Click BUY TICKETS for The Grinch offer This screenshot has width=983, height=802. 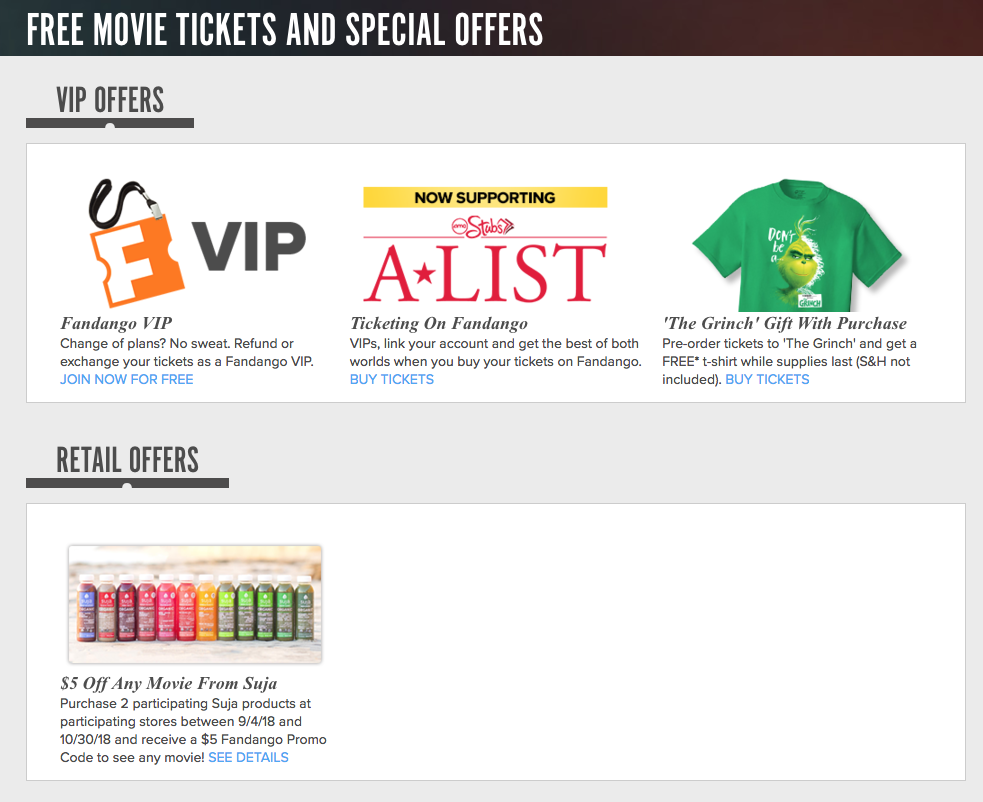coord(767,379)
